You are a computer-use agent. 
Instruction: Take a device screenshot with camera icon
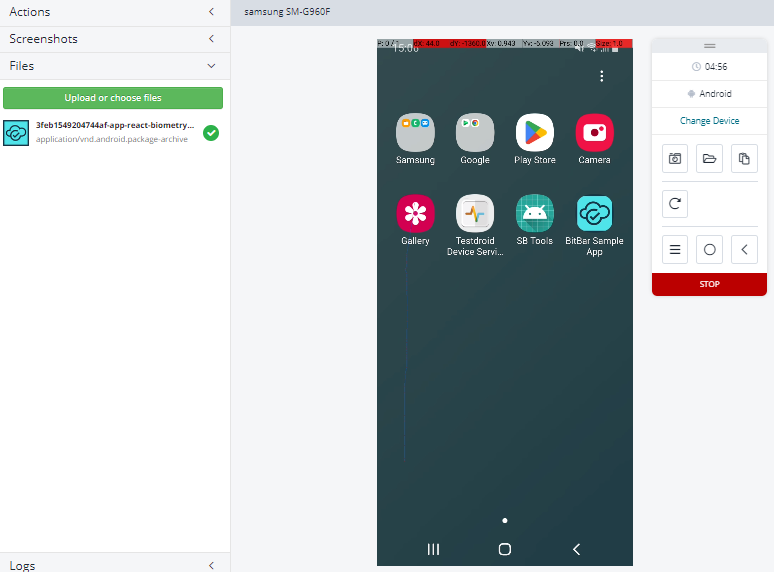pyautogui.click(x=675, y=159)
